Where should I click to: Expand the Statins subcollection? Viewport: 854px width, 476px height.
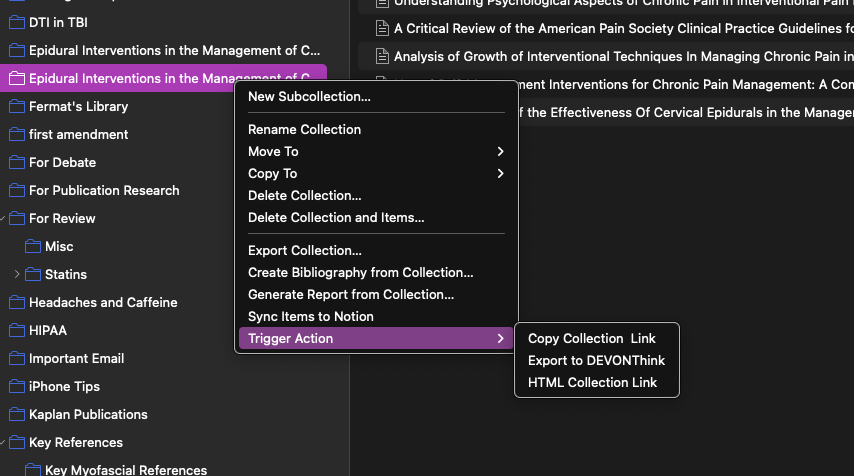17,274
